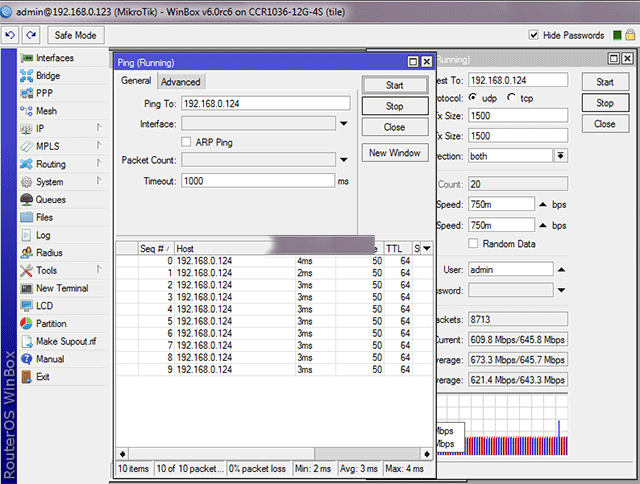Click Start in the Ping window
Viewport: 640px width, 484px height.
point(395,85)
